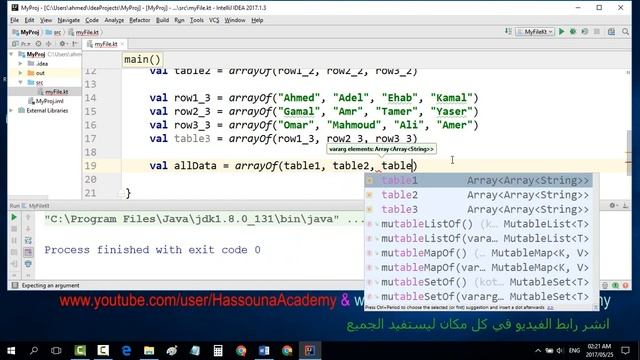This screenshot has width=640, height=360.
Task: Collapse the MyProj root tree node
Action: [x=11, y=54]
